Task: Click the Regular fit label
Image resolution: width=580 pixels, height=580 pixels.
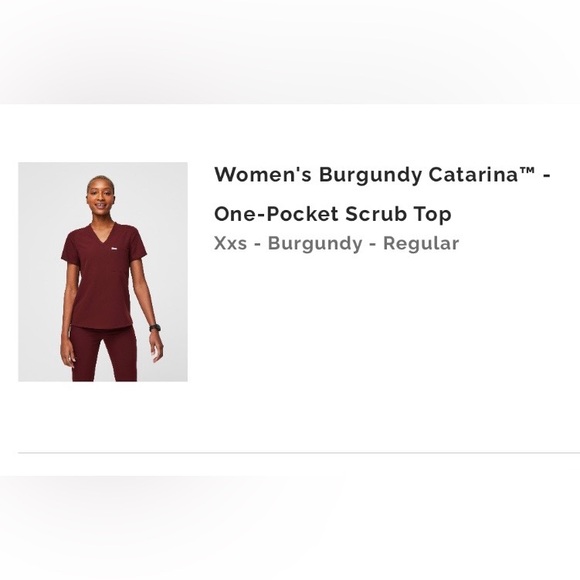Action: [421, 244]
